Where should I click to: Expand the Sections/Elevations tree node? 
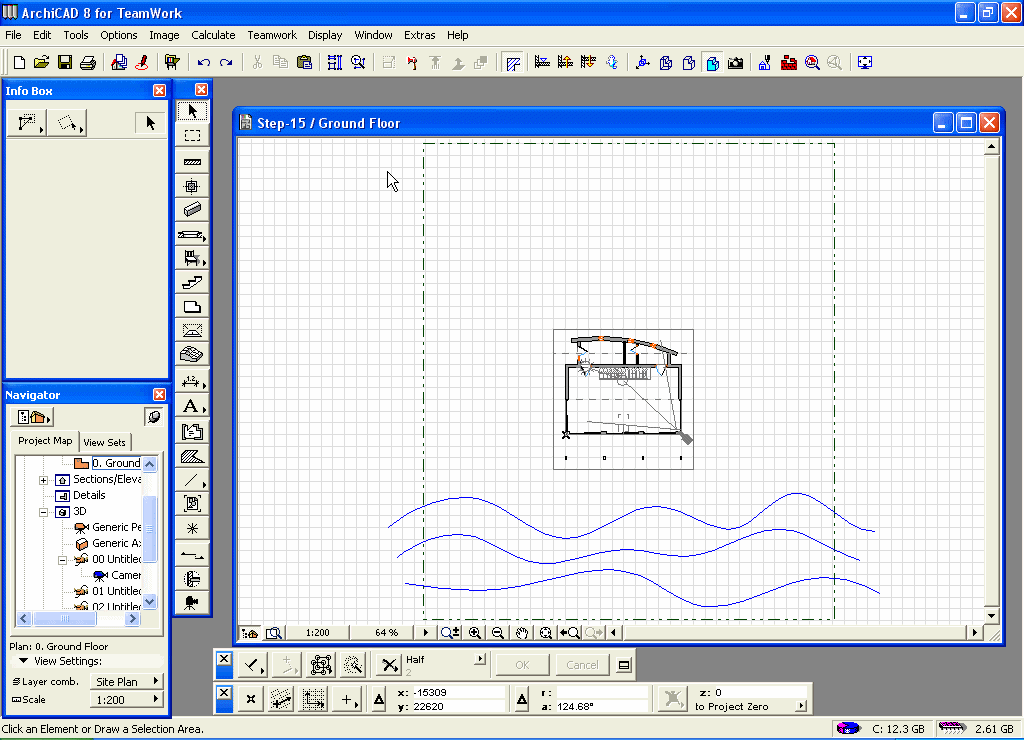44,480
